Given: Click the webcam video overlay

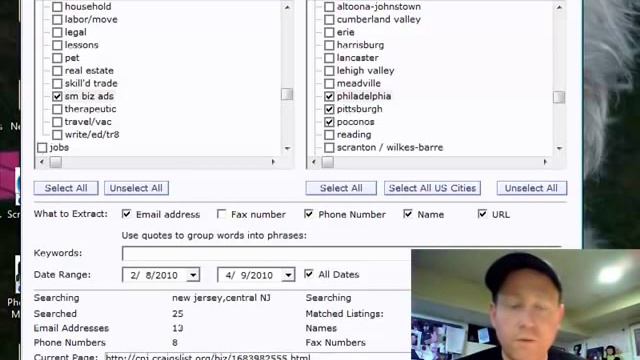Looking at the screenshot, I should (526, 304).
